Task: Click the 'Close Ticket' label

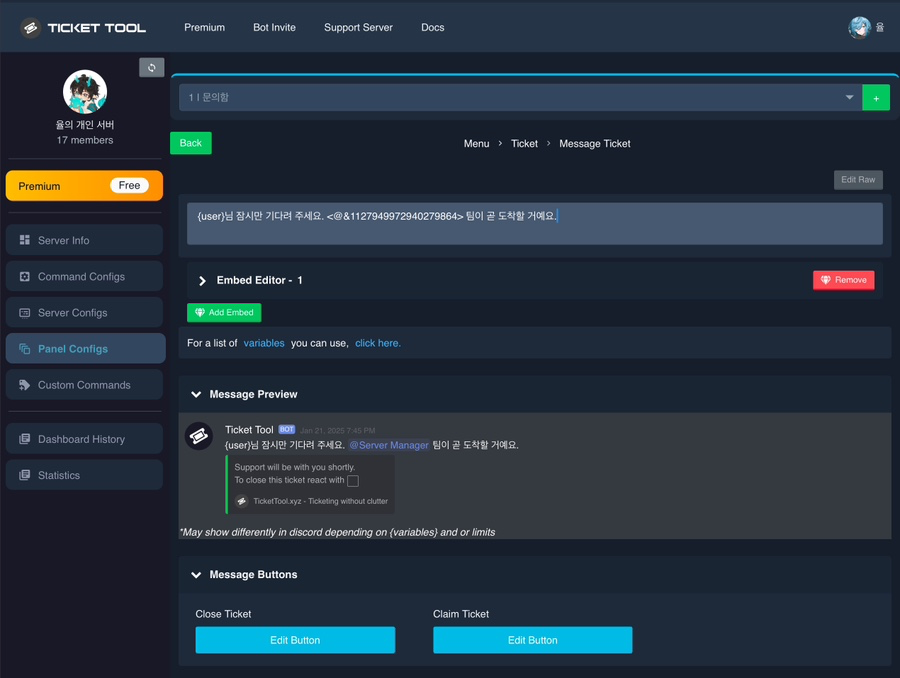Action: (223, 614)
